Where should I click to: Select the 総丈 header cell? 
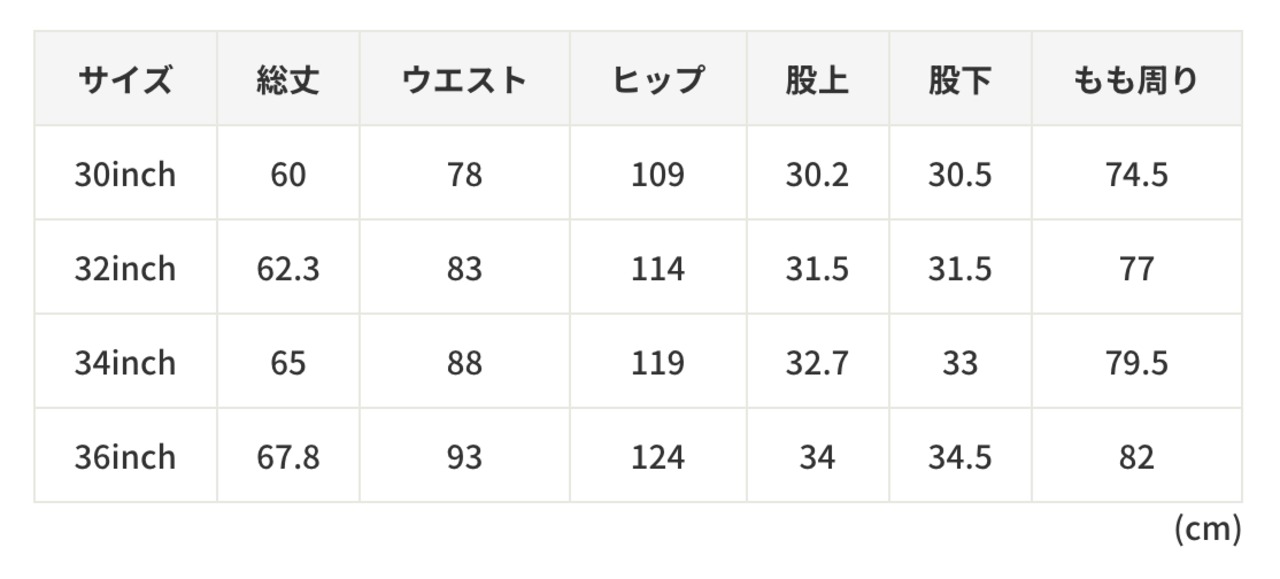tap(288, 79)
